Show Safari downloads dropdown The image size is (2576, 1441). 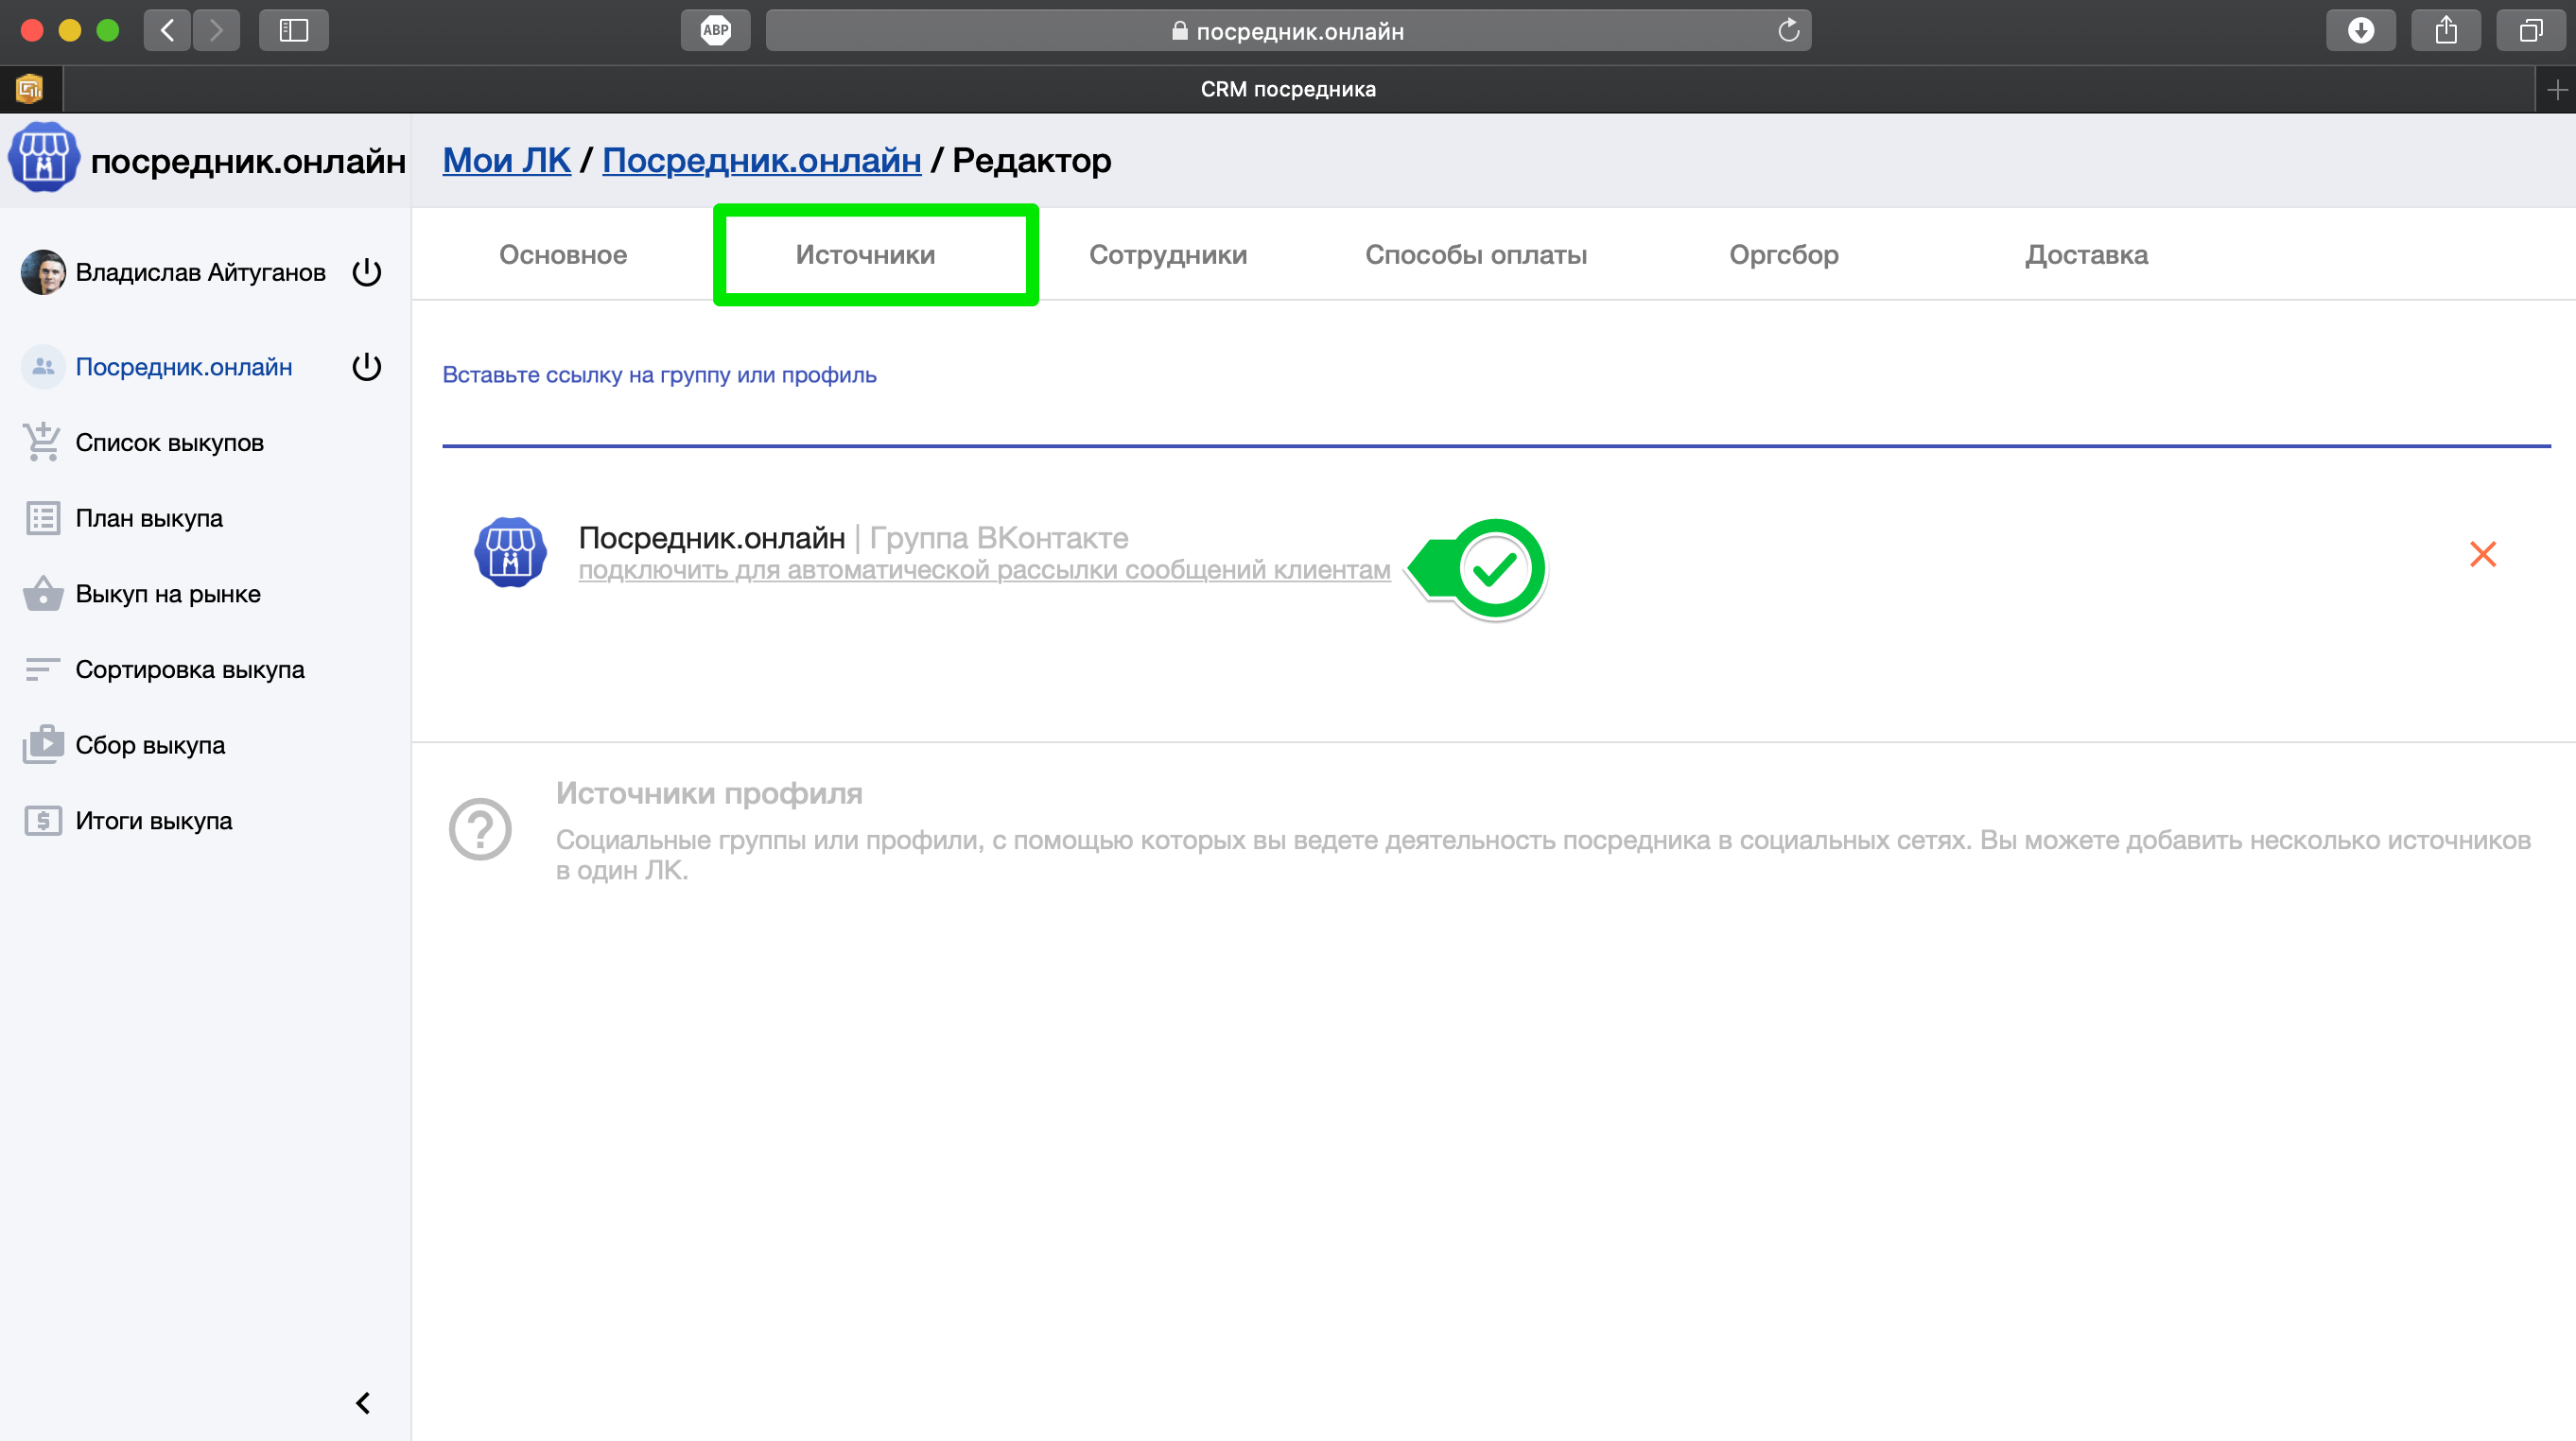coord(2360,31)
